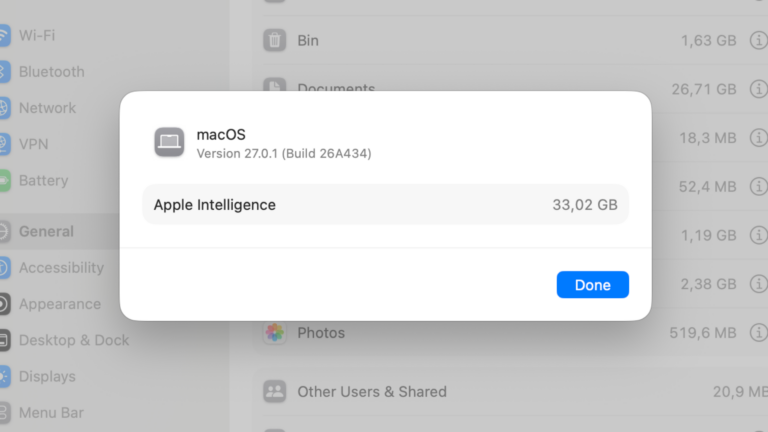Select the Bin storage row label
The image size is (768, 432).
(x=308, y=40)
